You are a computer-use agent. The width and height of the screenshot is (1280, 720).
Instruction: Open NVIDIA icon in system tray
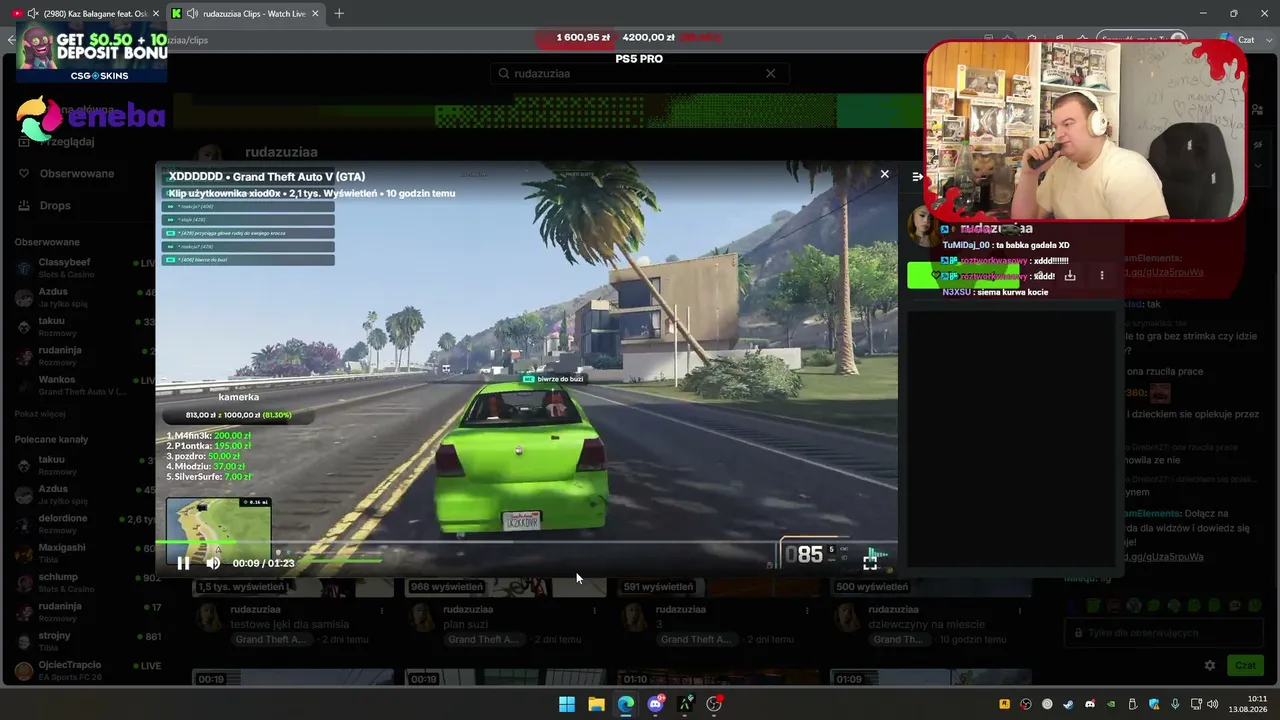click(1112, 704)
